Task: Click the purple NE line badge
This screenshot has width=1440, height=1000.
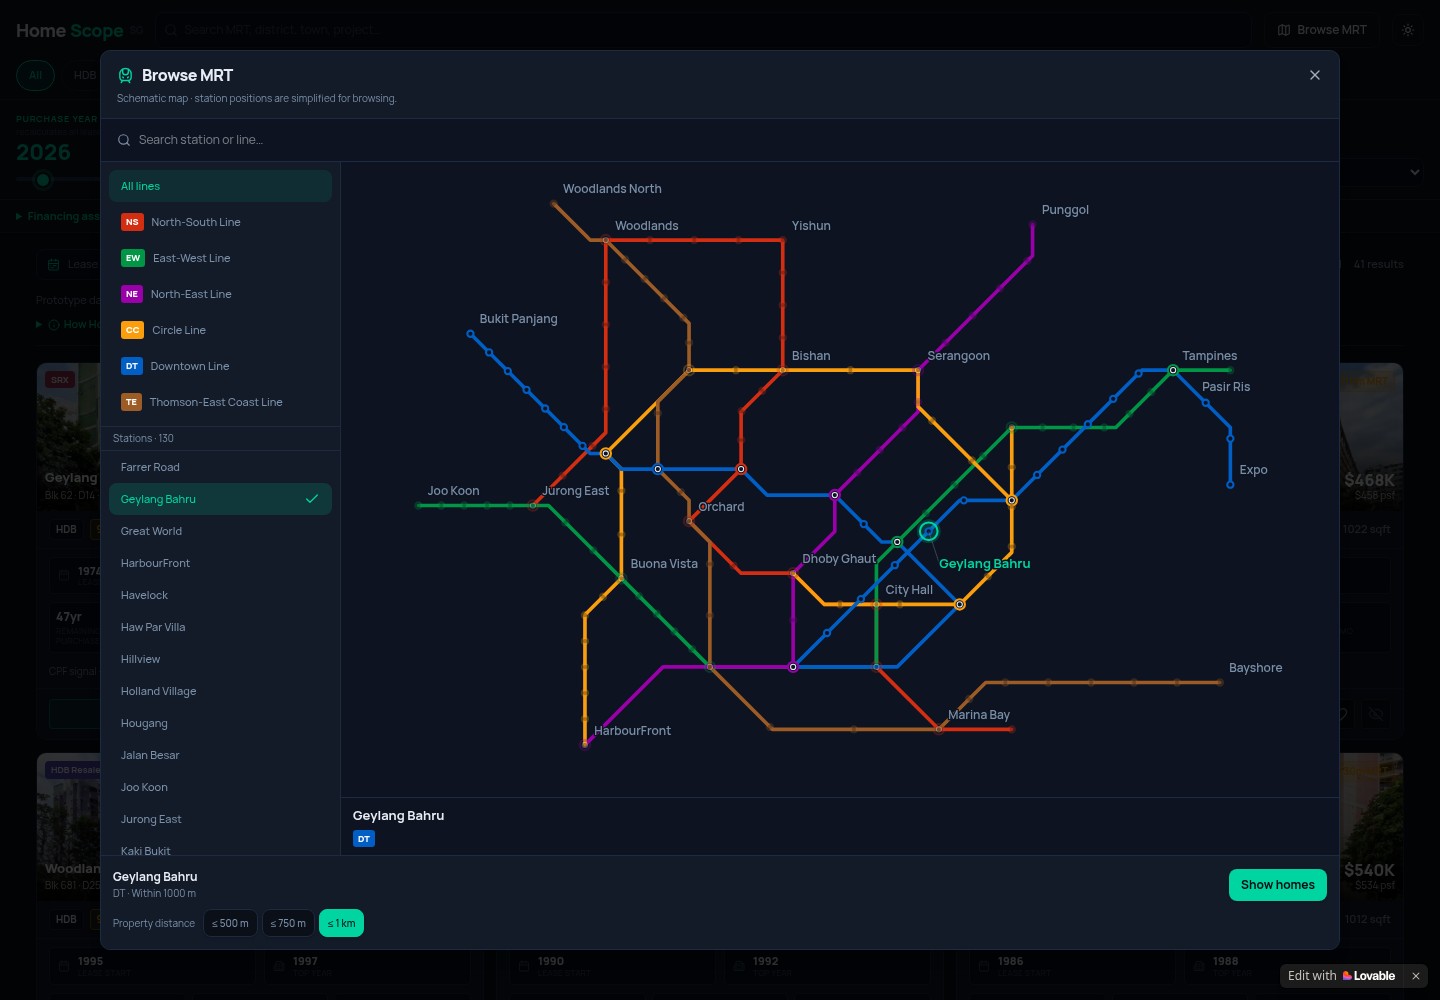Action: 132,294
